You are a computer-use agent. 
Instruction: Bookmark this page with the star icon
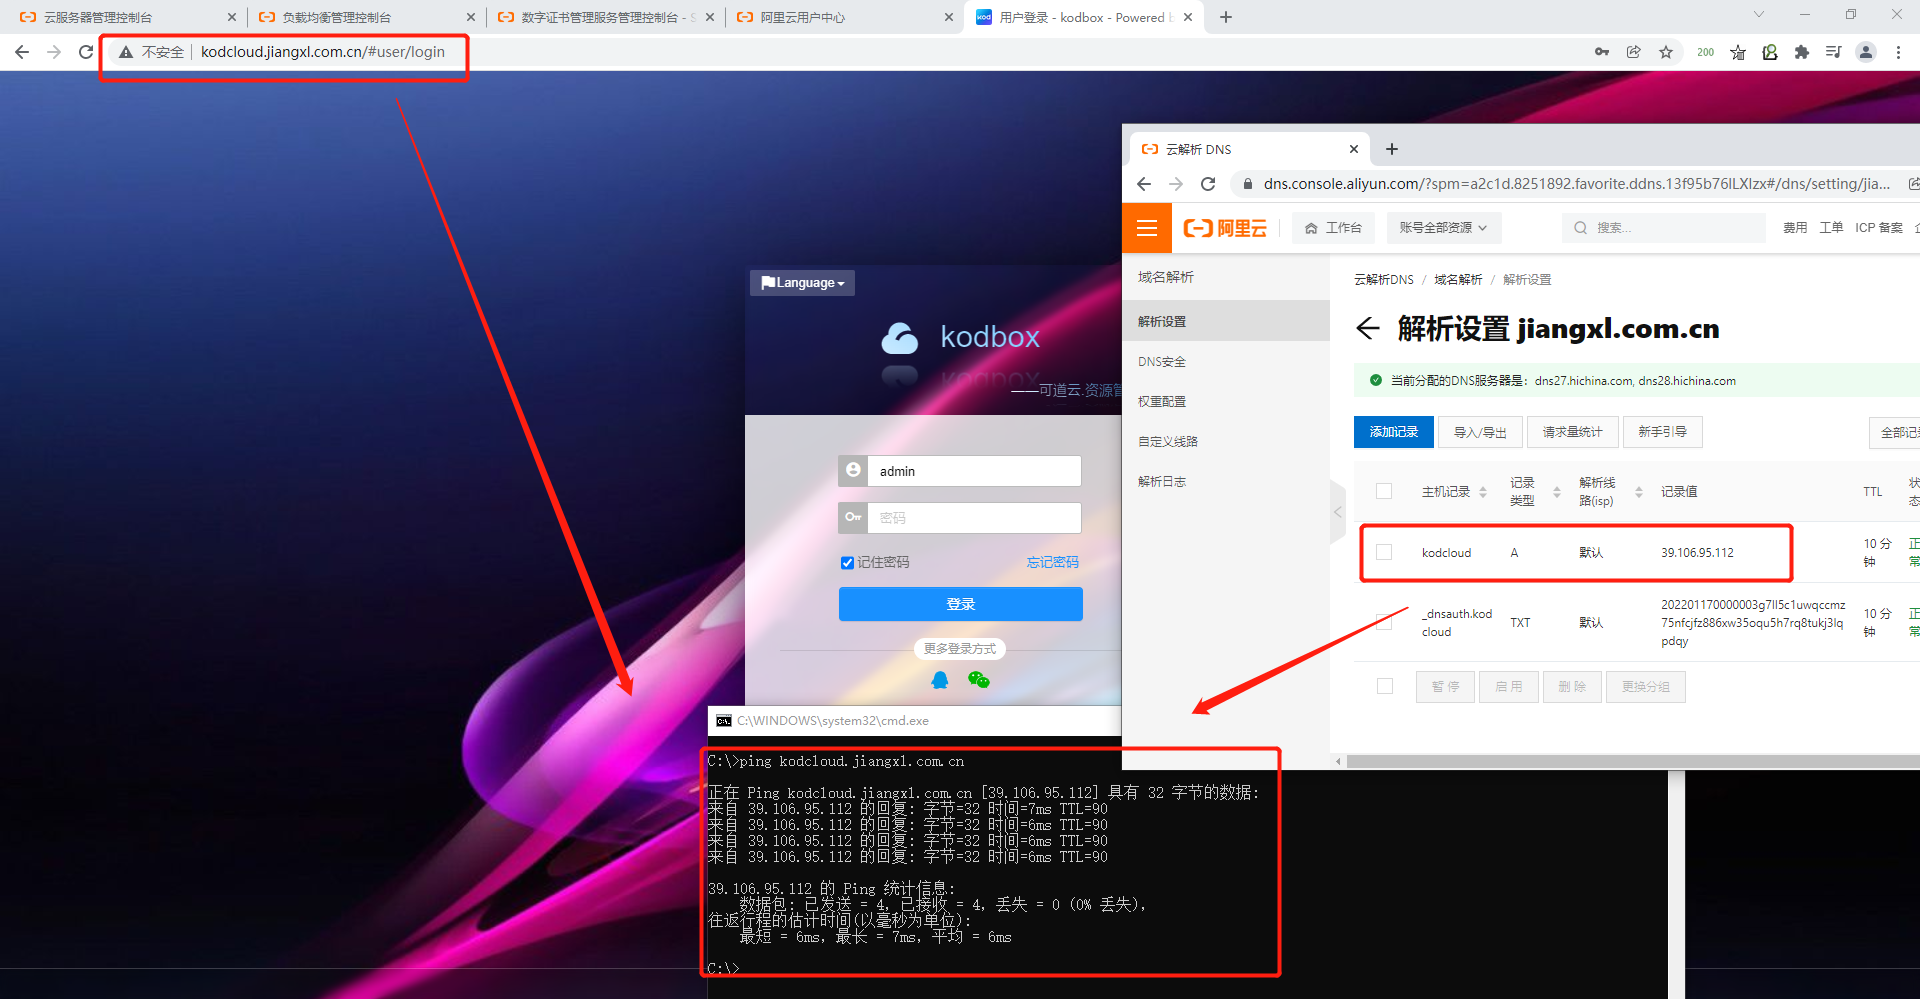click(1666, 52)
